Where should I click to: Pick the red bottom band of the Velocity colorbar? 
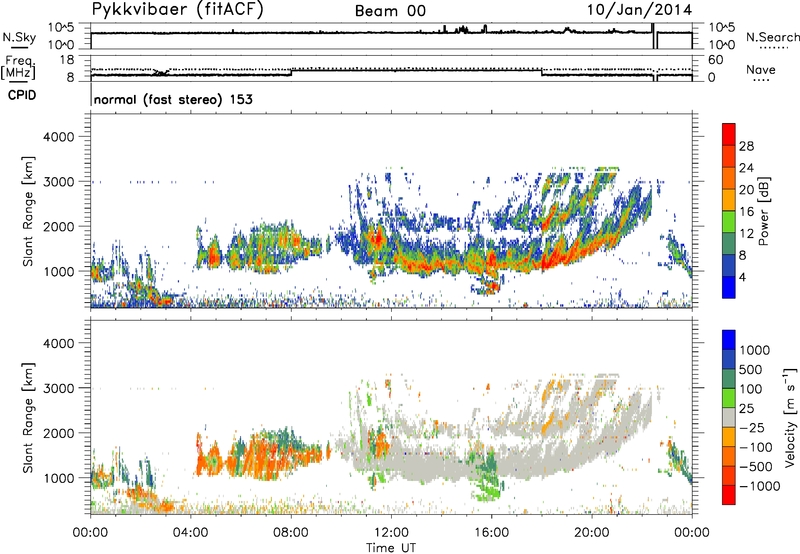(x=729, y=495)
